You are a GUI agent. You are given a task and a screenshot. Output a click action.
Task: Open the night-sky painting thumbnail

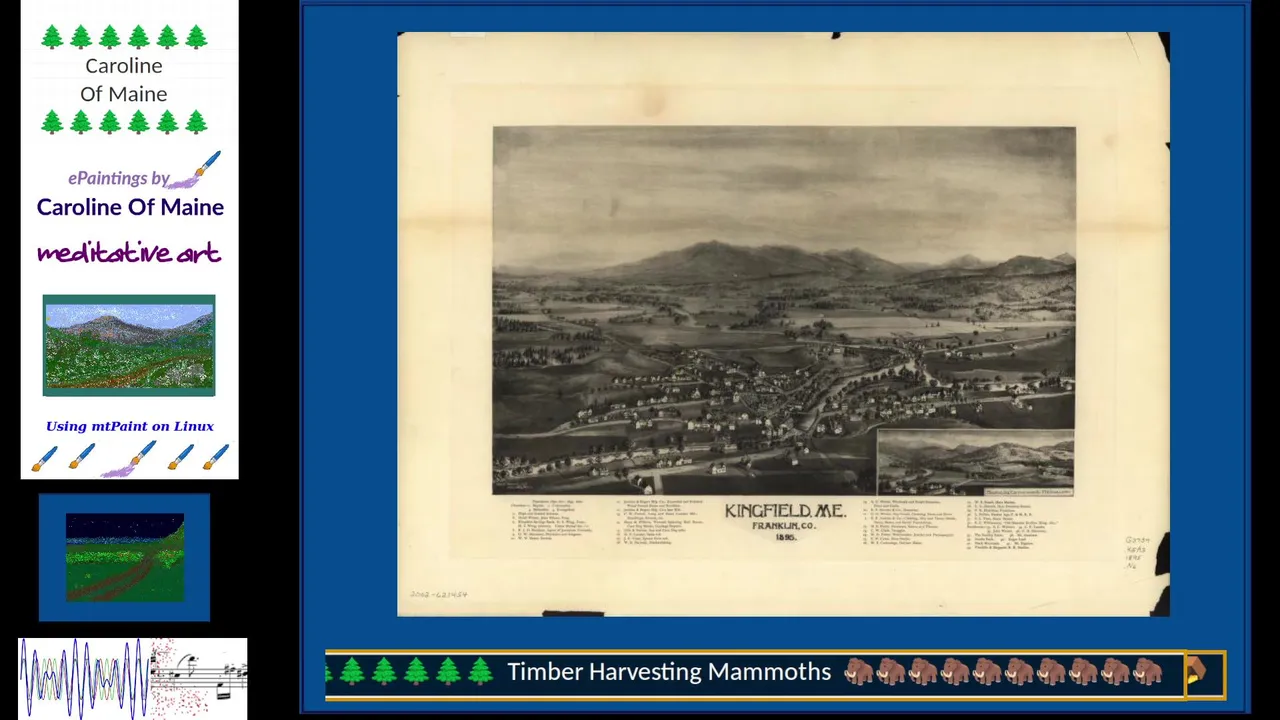point(125,557)
